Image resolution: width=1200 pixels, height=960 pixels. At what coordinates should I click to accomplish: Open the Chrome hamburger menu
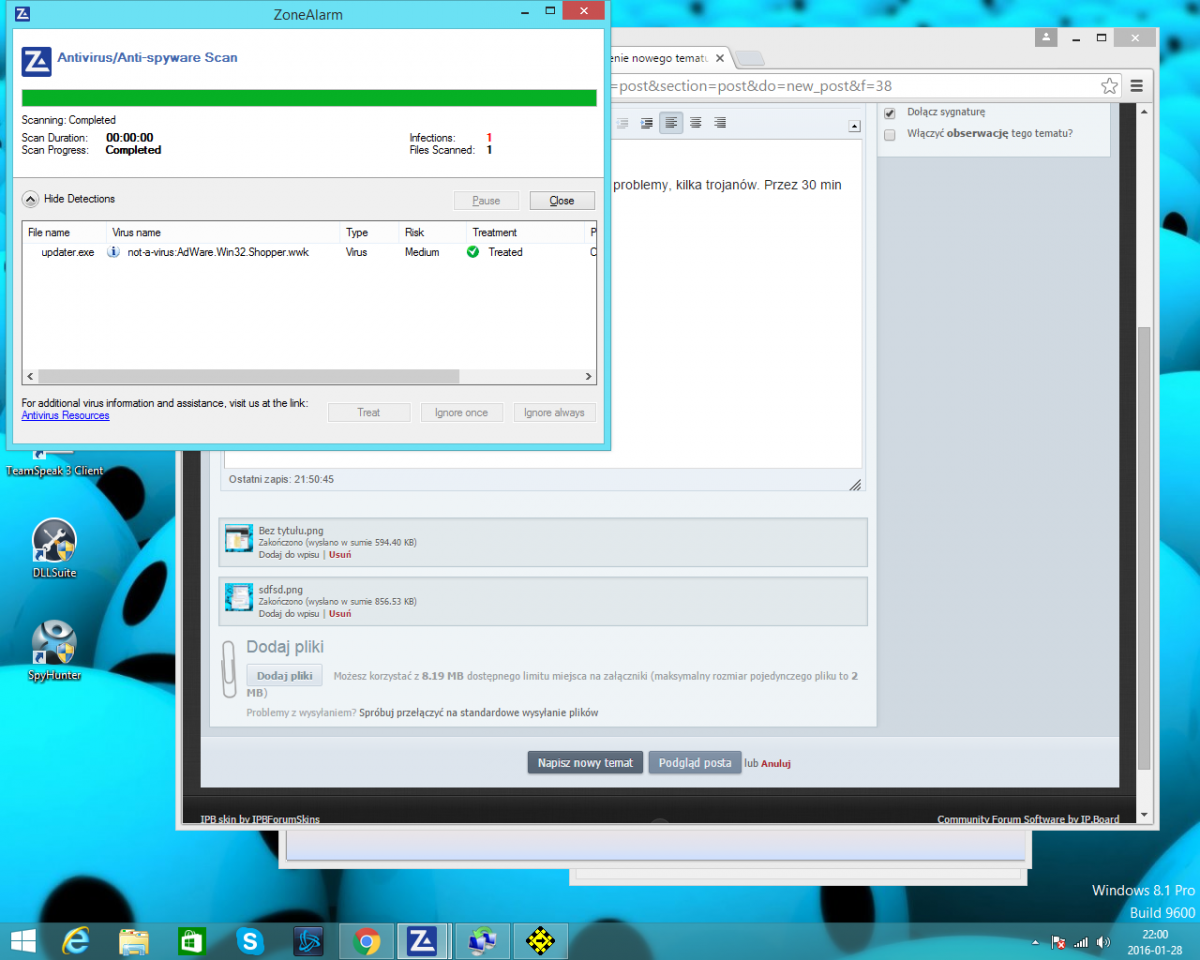pyautogui.click(x=1137, y=86)
